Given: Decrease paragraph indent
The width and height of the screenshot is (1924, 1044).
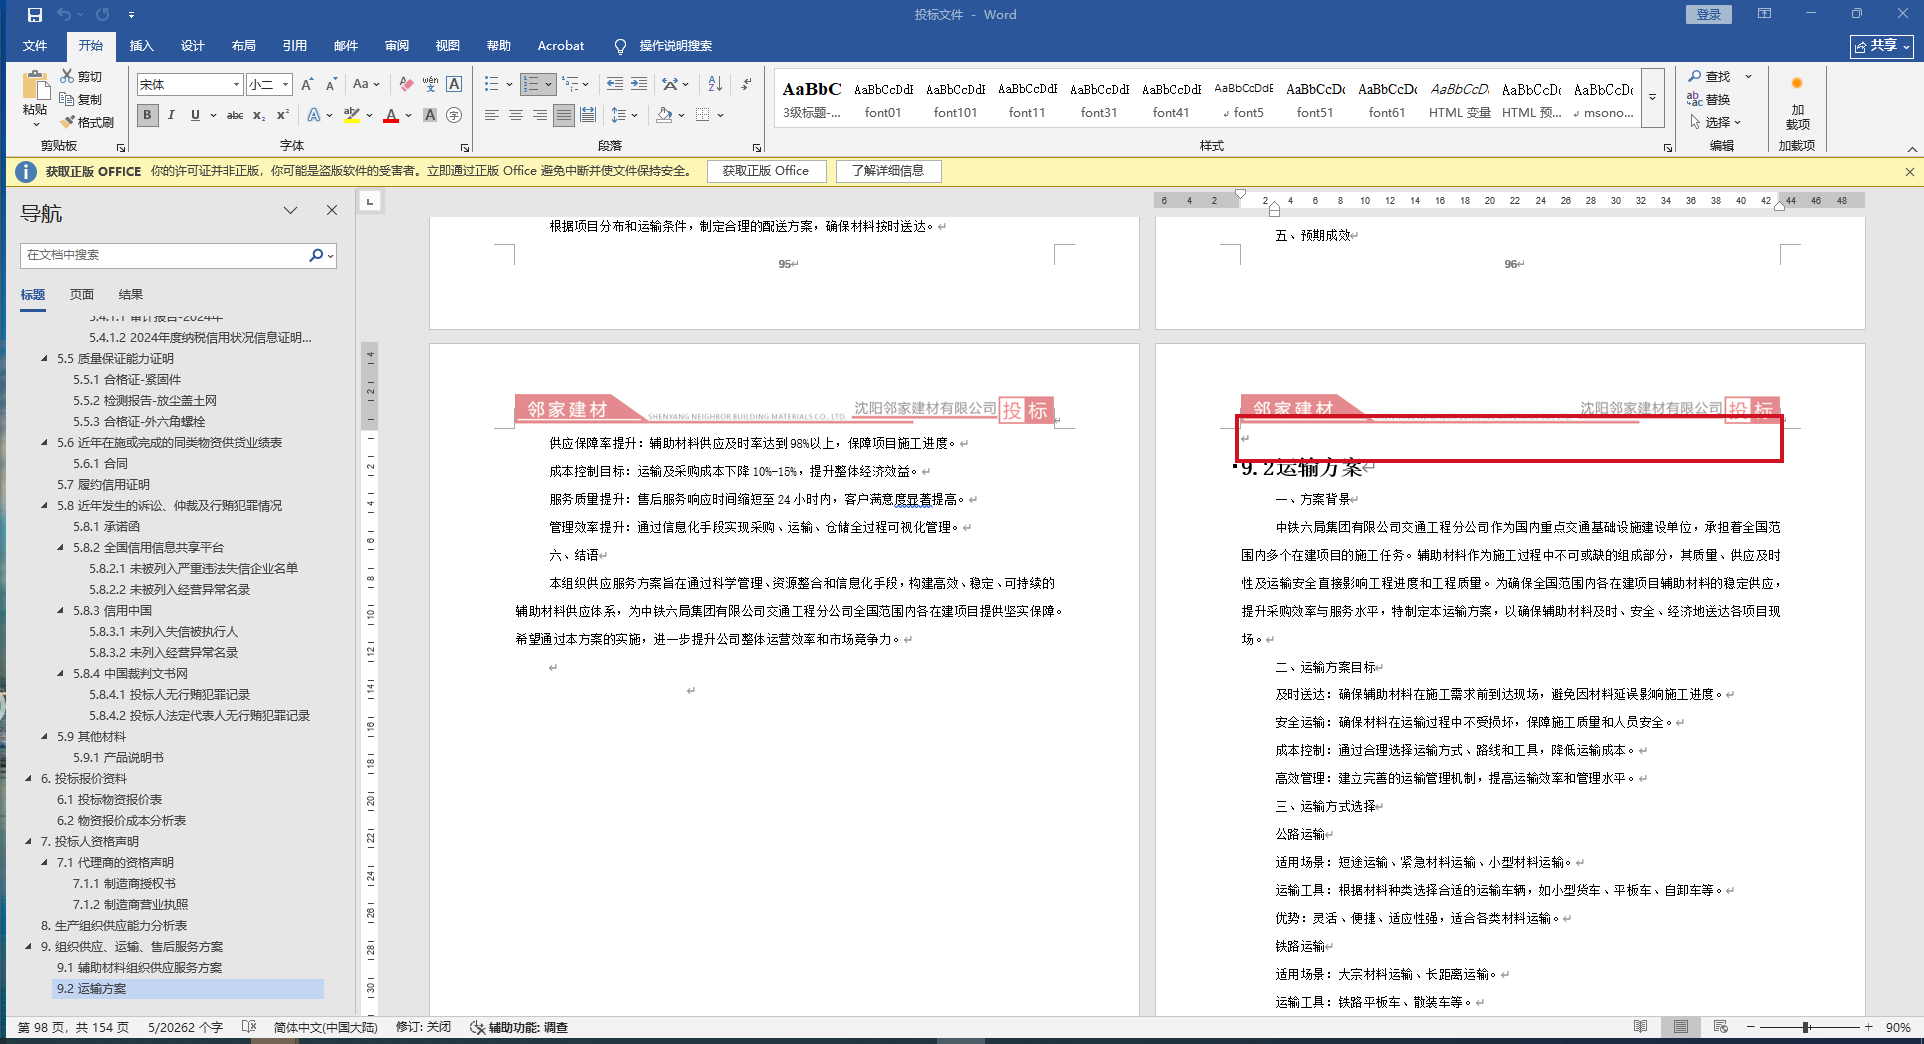Looking at the screenshot, I should point(614,85).
